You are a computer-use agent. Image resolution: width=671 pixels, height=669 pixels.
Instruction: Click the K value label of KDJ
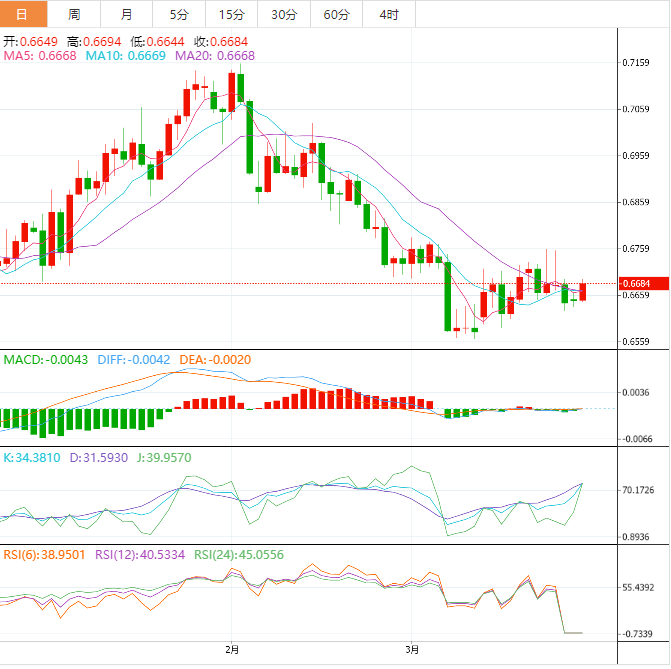(31, 457)
